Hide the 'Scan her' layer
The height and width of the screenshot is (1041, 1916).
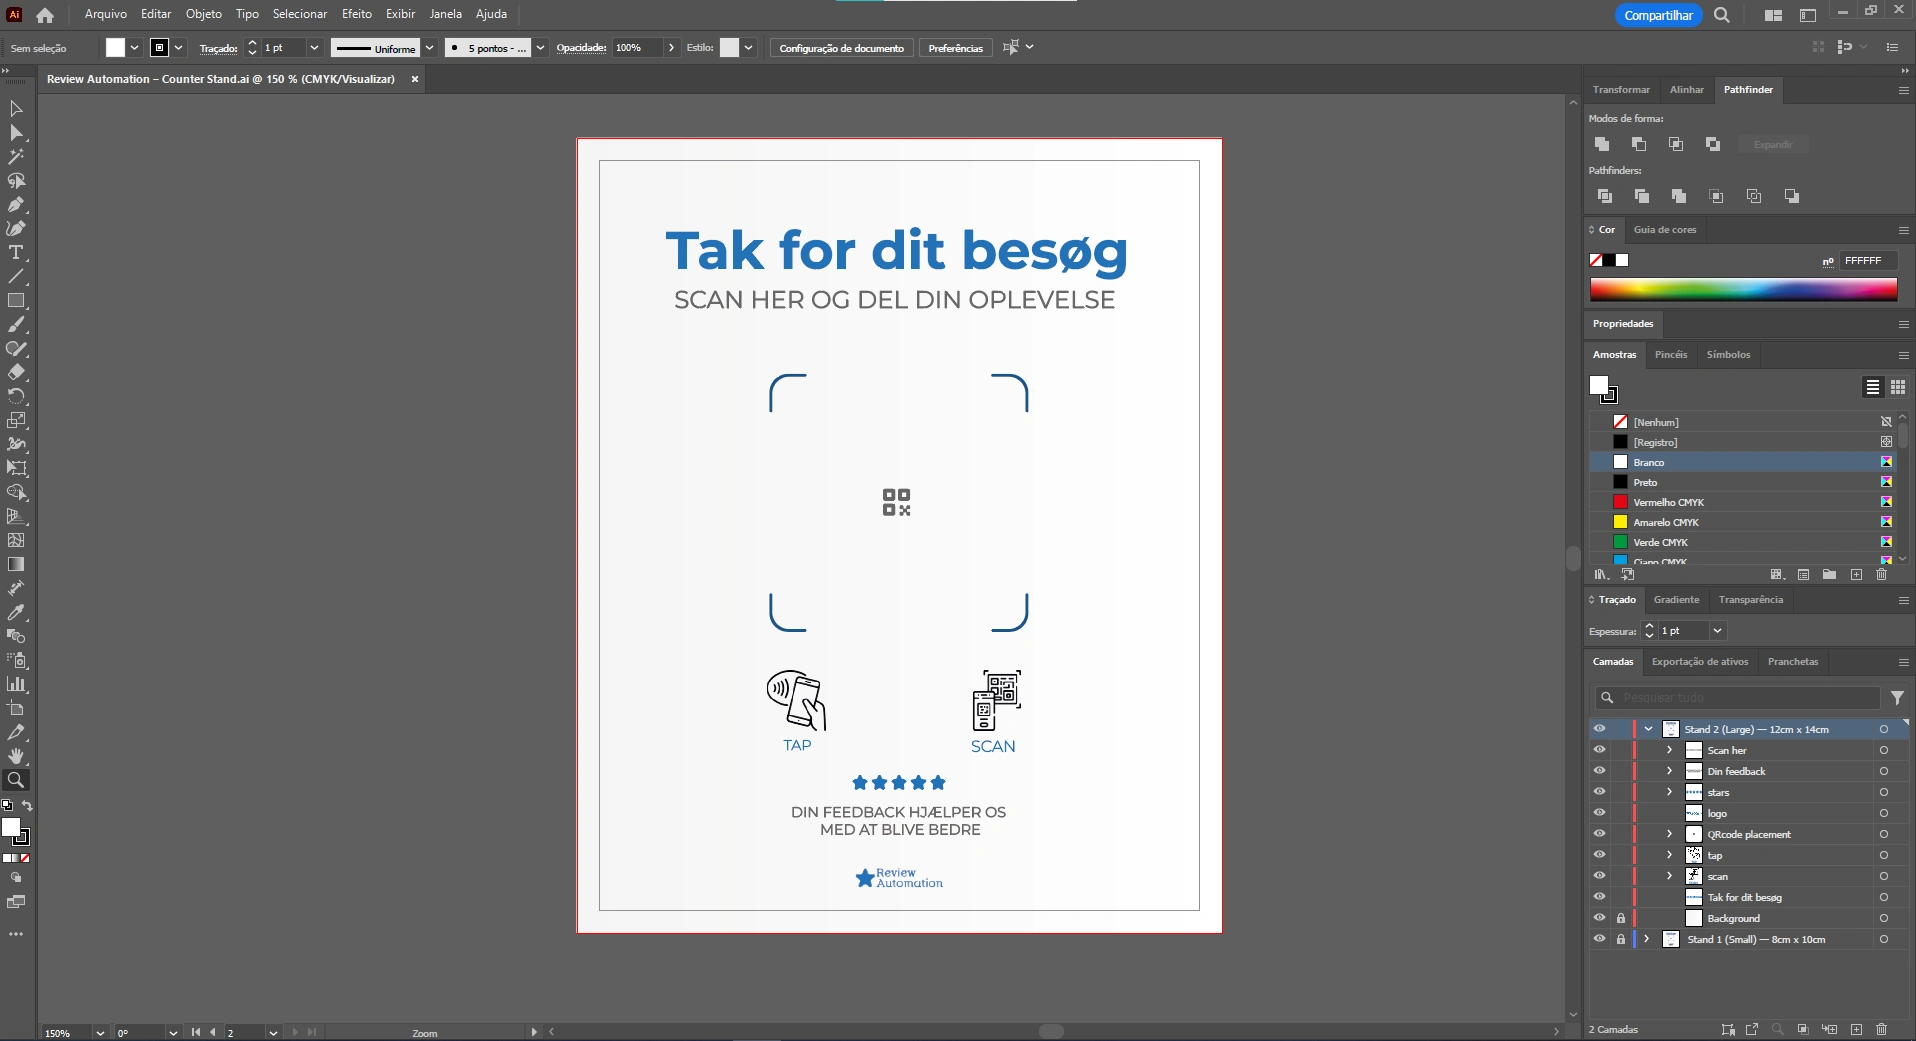tap(1599, 750)
